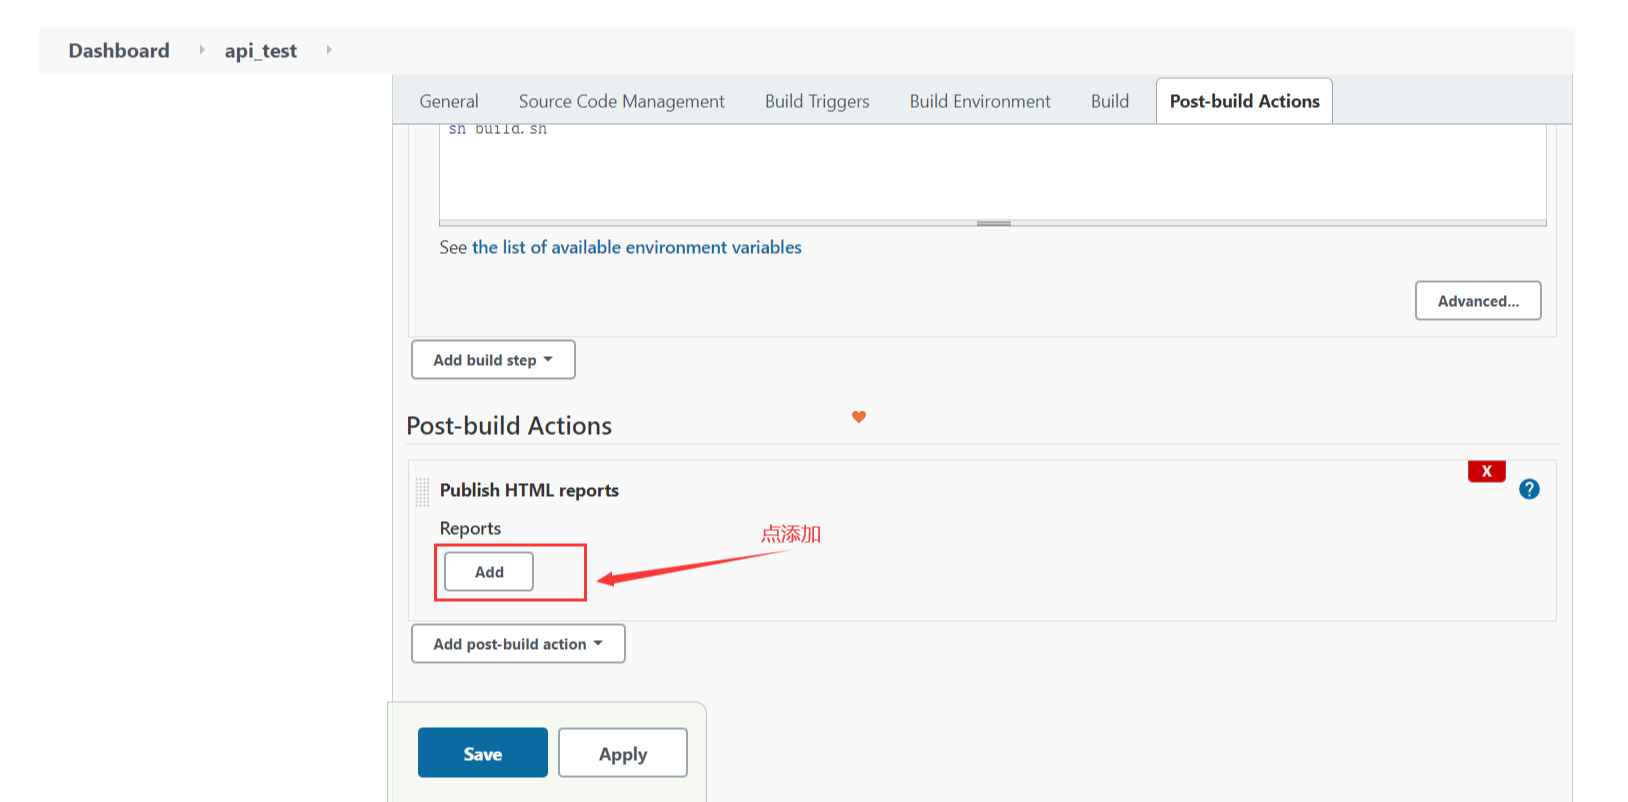Screen dimensions: 1628x802
Task: Click the Apply button
Action: (x=623, y=754)
